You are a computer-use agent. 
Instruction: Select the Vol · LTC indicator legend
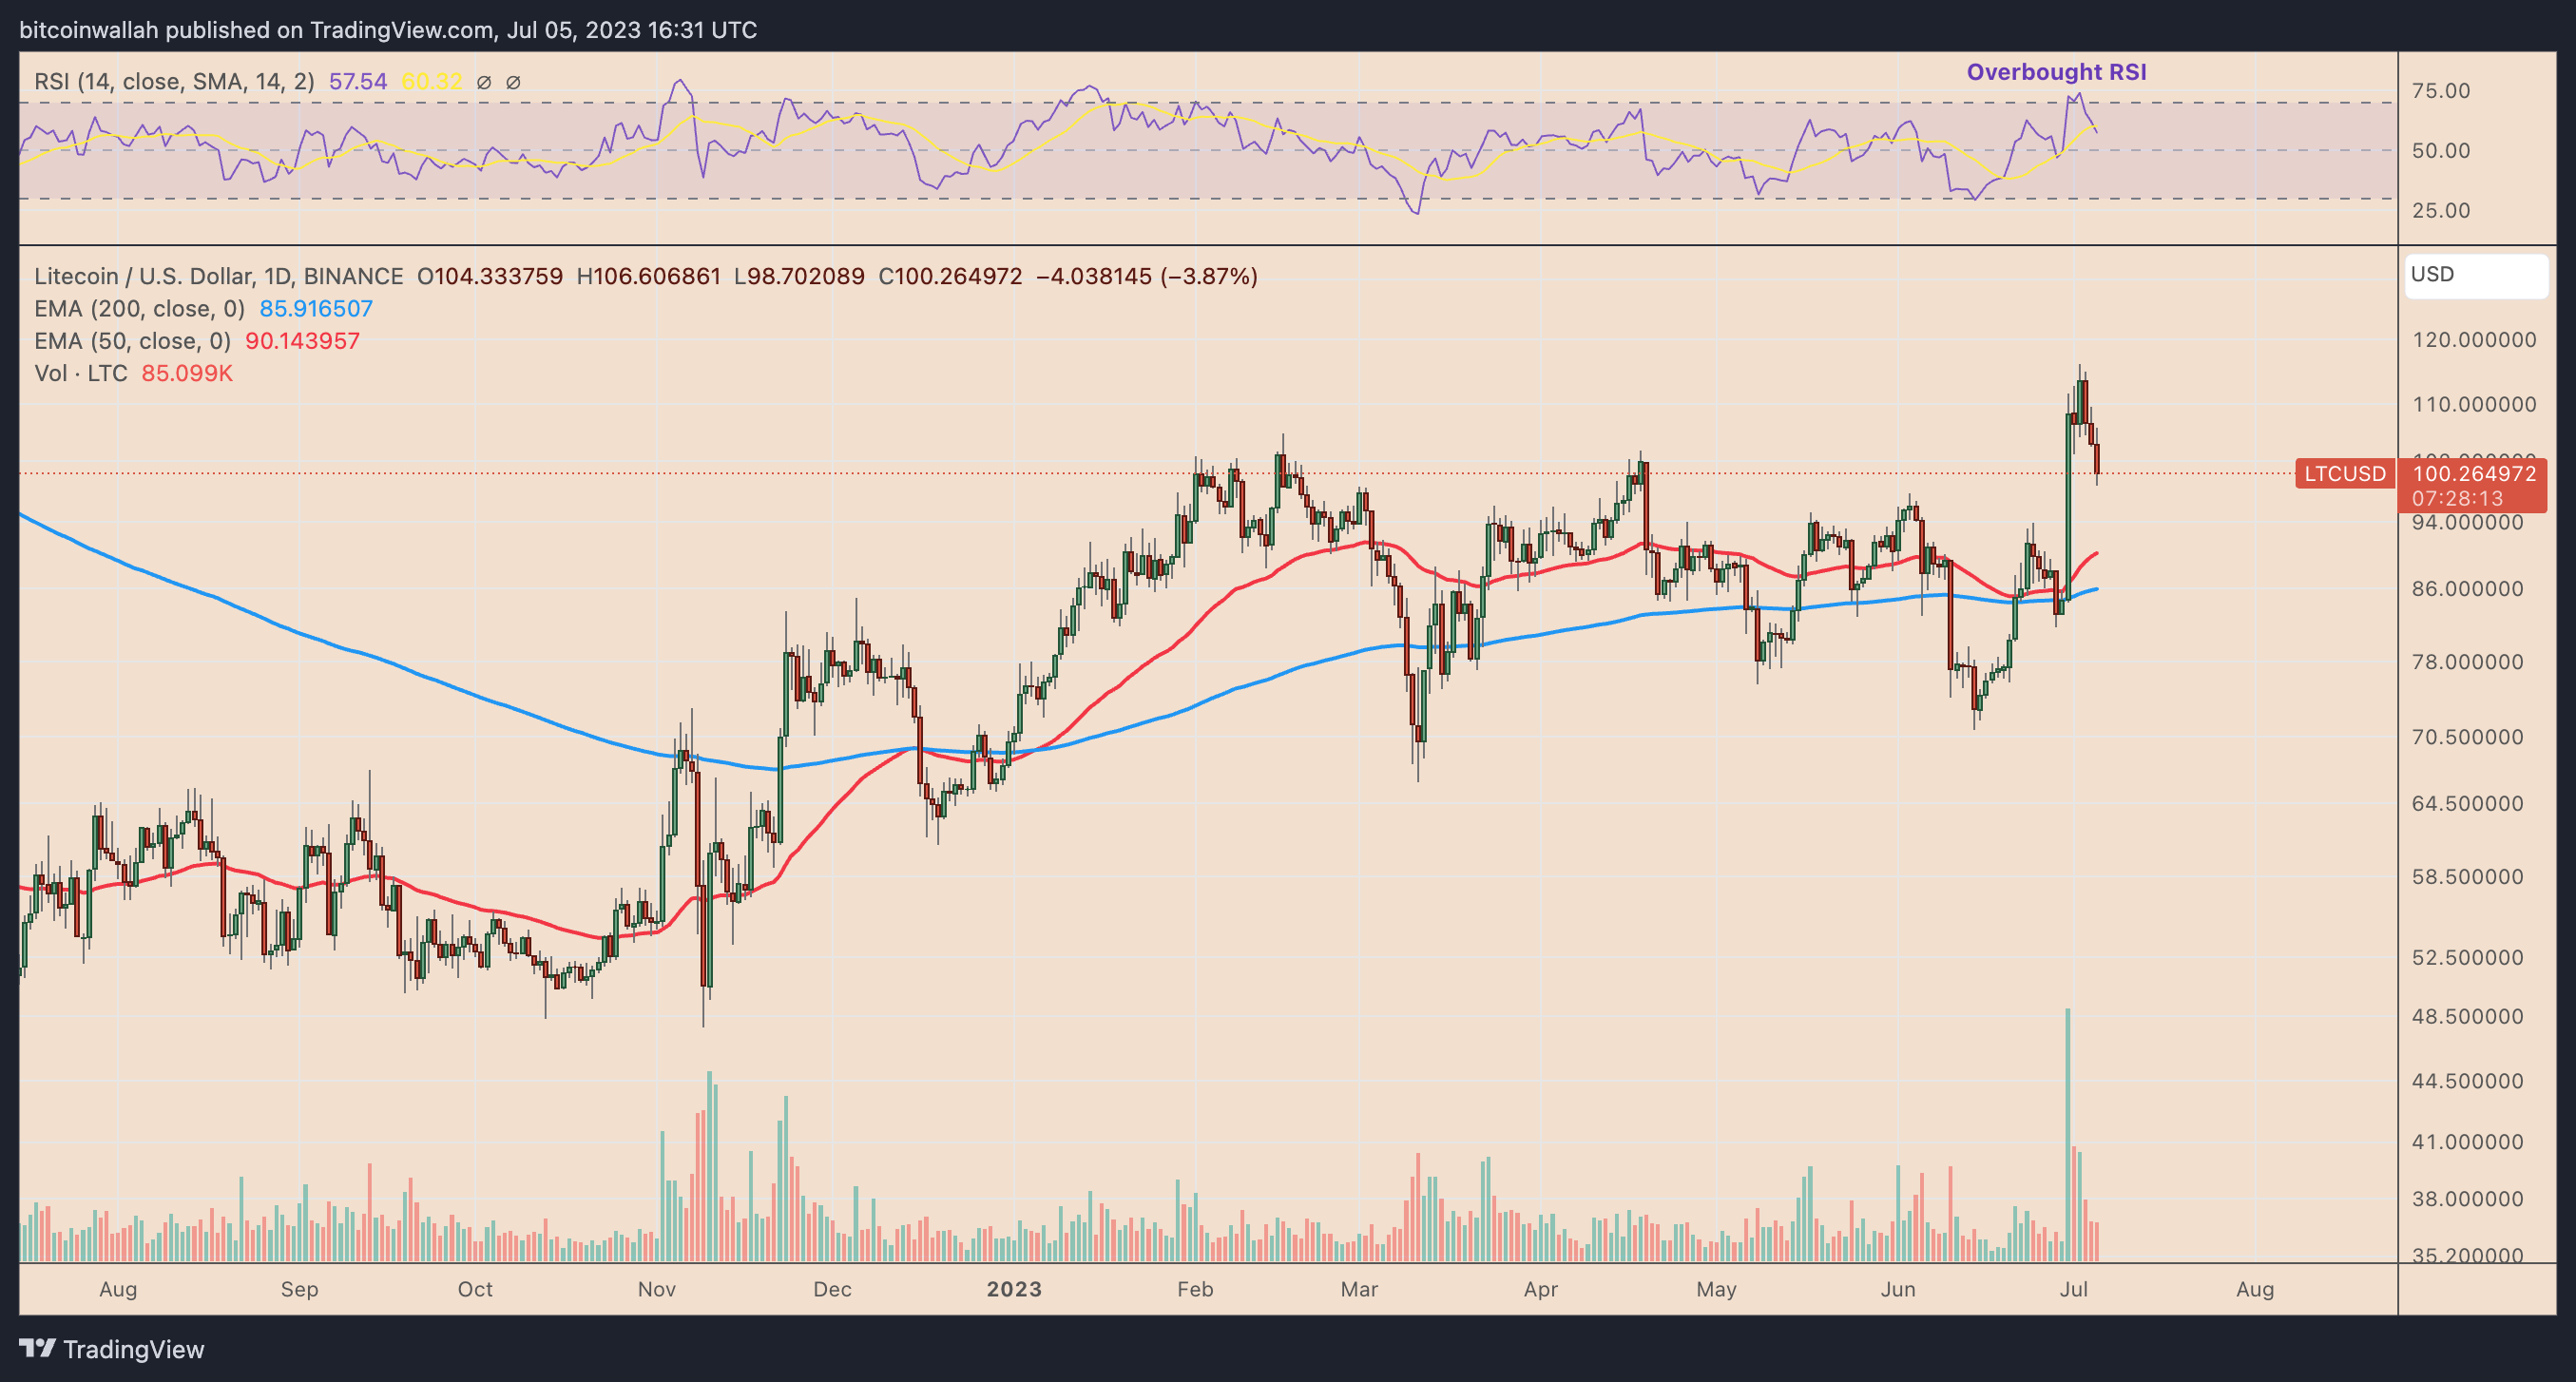point(80,373)
